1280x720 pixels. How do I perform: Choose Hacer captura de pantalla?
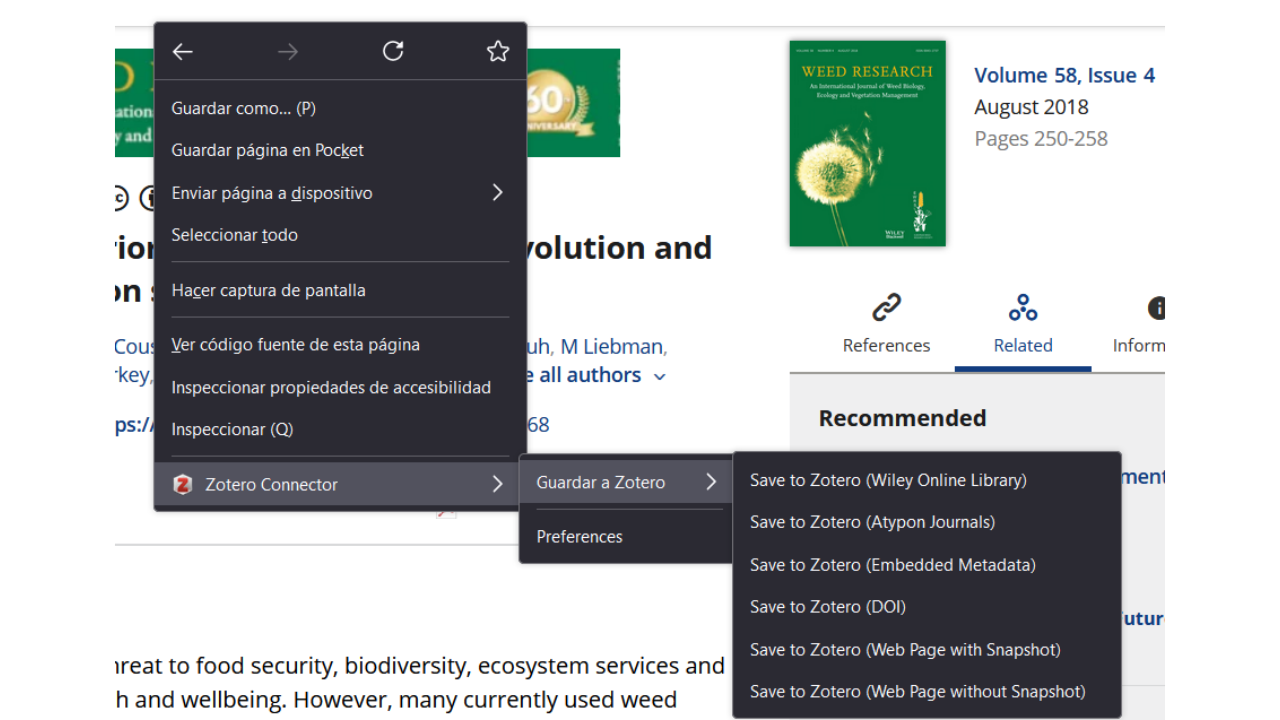pyautogui.click(x=268, y=290)
